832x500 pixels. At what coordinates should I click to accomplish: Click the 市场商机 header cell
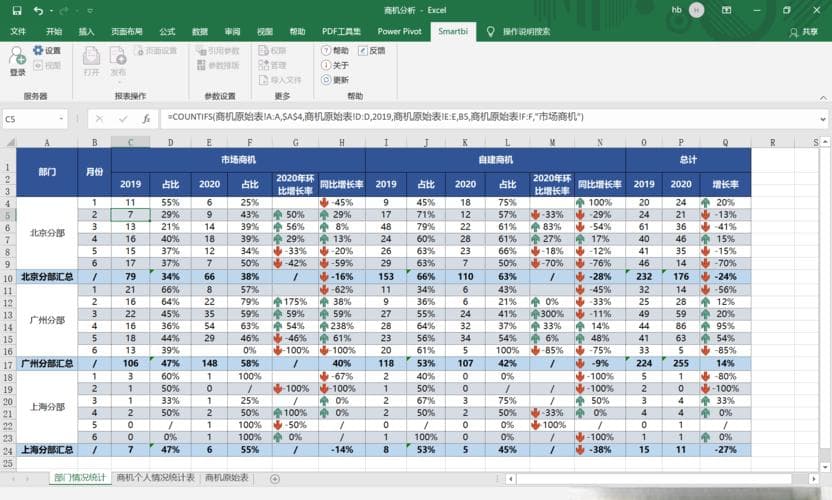coord(238,160)
